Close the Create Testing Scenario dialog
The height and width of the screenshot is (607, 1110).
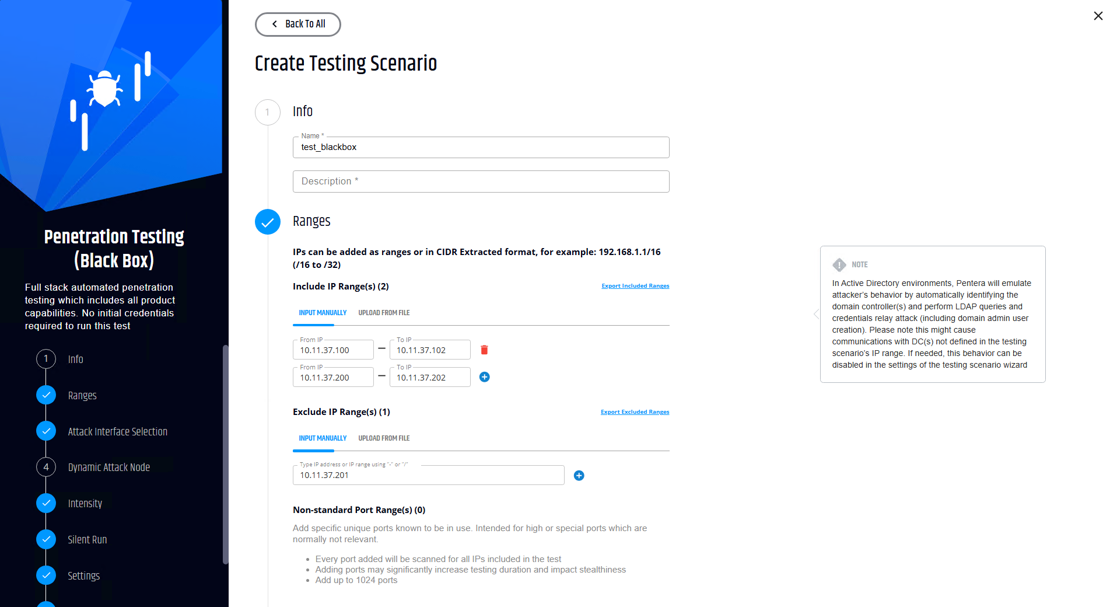click(x=1098, y=16)
